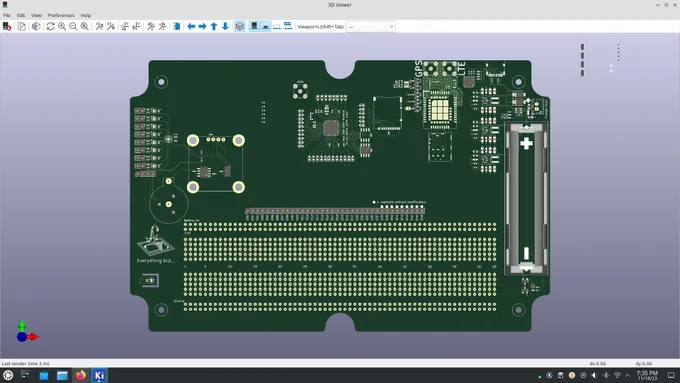
Task: Open the Preferences menu
Action: (61, 15)
